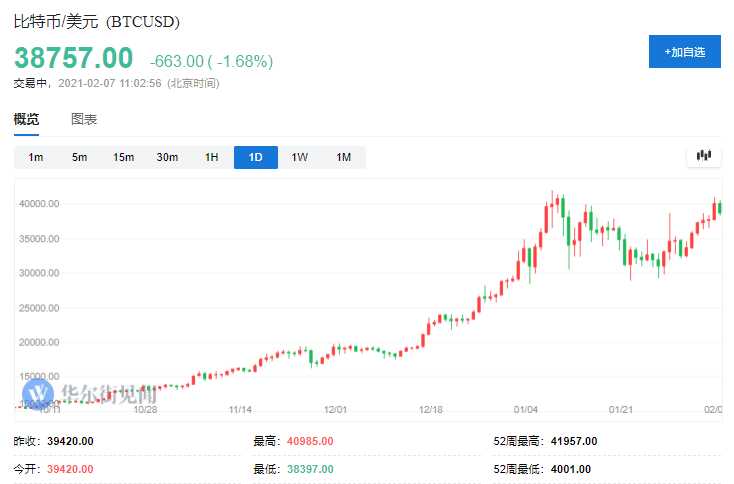Switch to the 概览 overview tab
The height and width of the screenshot is (484, 734).
click(x=27, y=119)
